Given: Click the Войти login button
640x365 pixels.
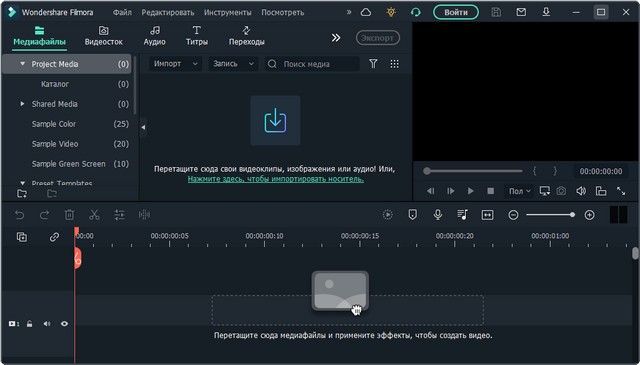Looking at the screenshot, I should tap(456, 12).
